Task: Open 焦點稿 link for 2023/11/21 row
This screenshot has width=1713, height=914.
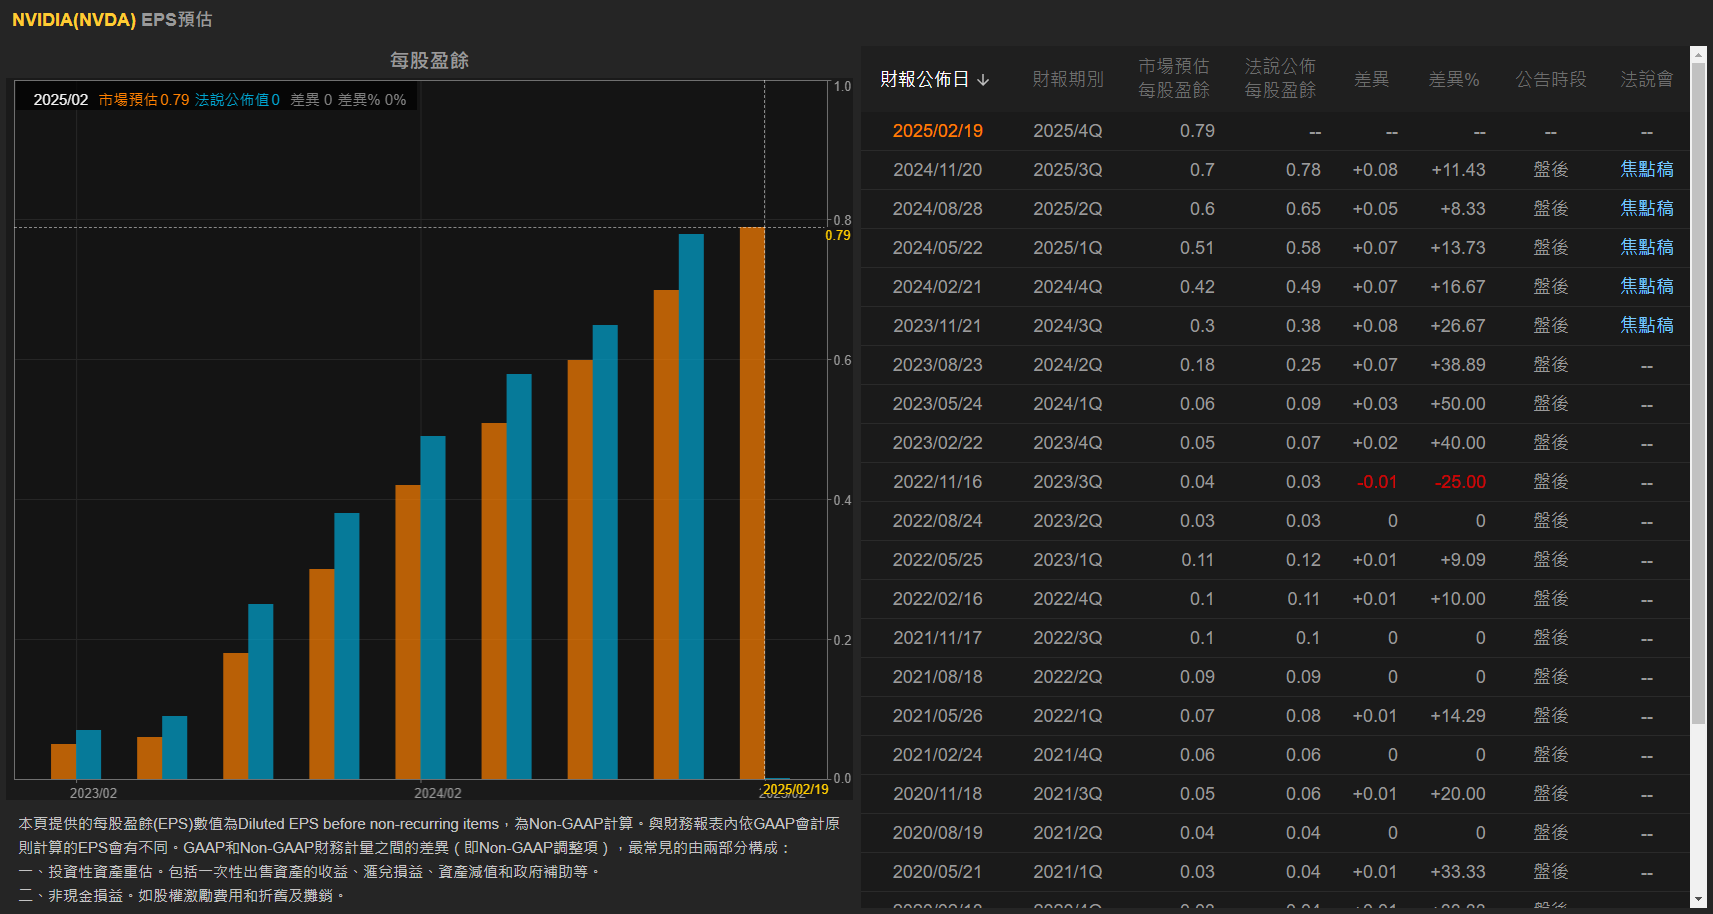Action: [x=1647, y=326]
